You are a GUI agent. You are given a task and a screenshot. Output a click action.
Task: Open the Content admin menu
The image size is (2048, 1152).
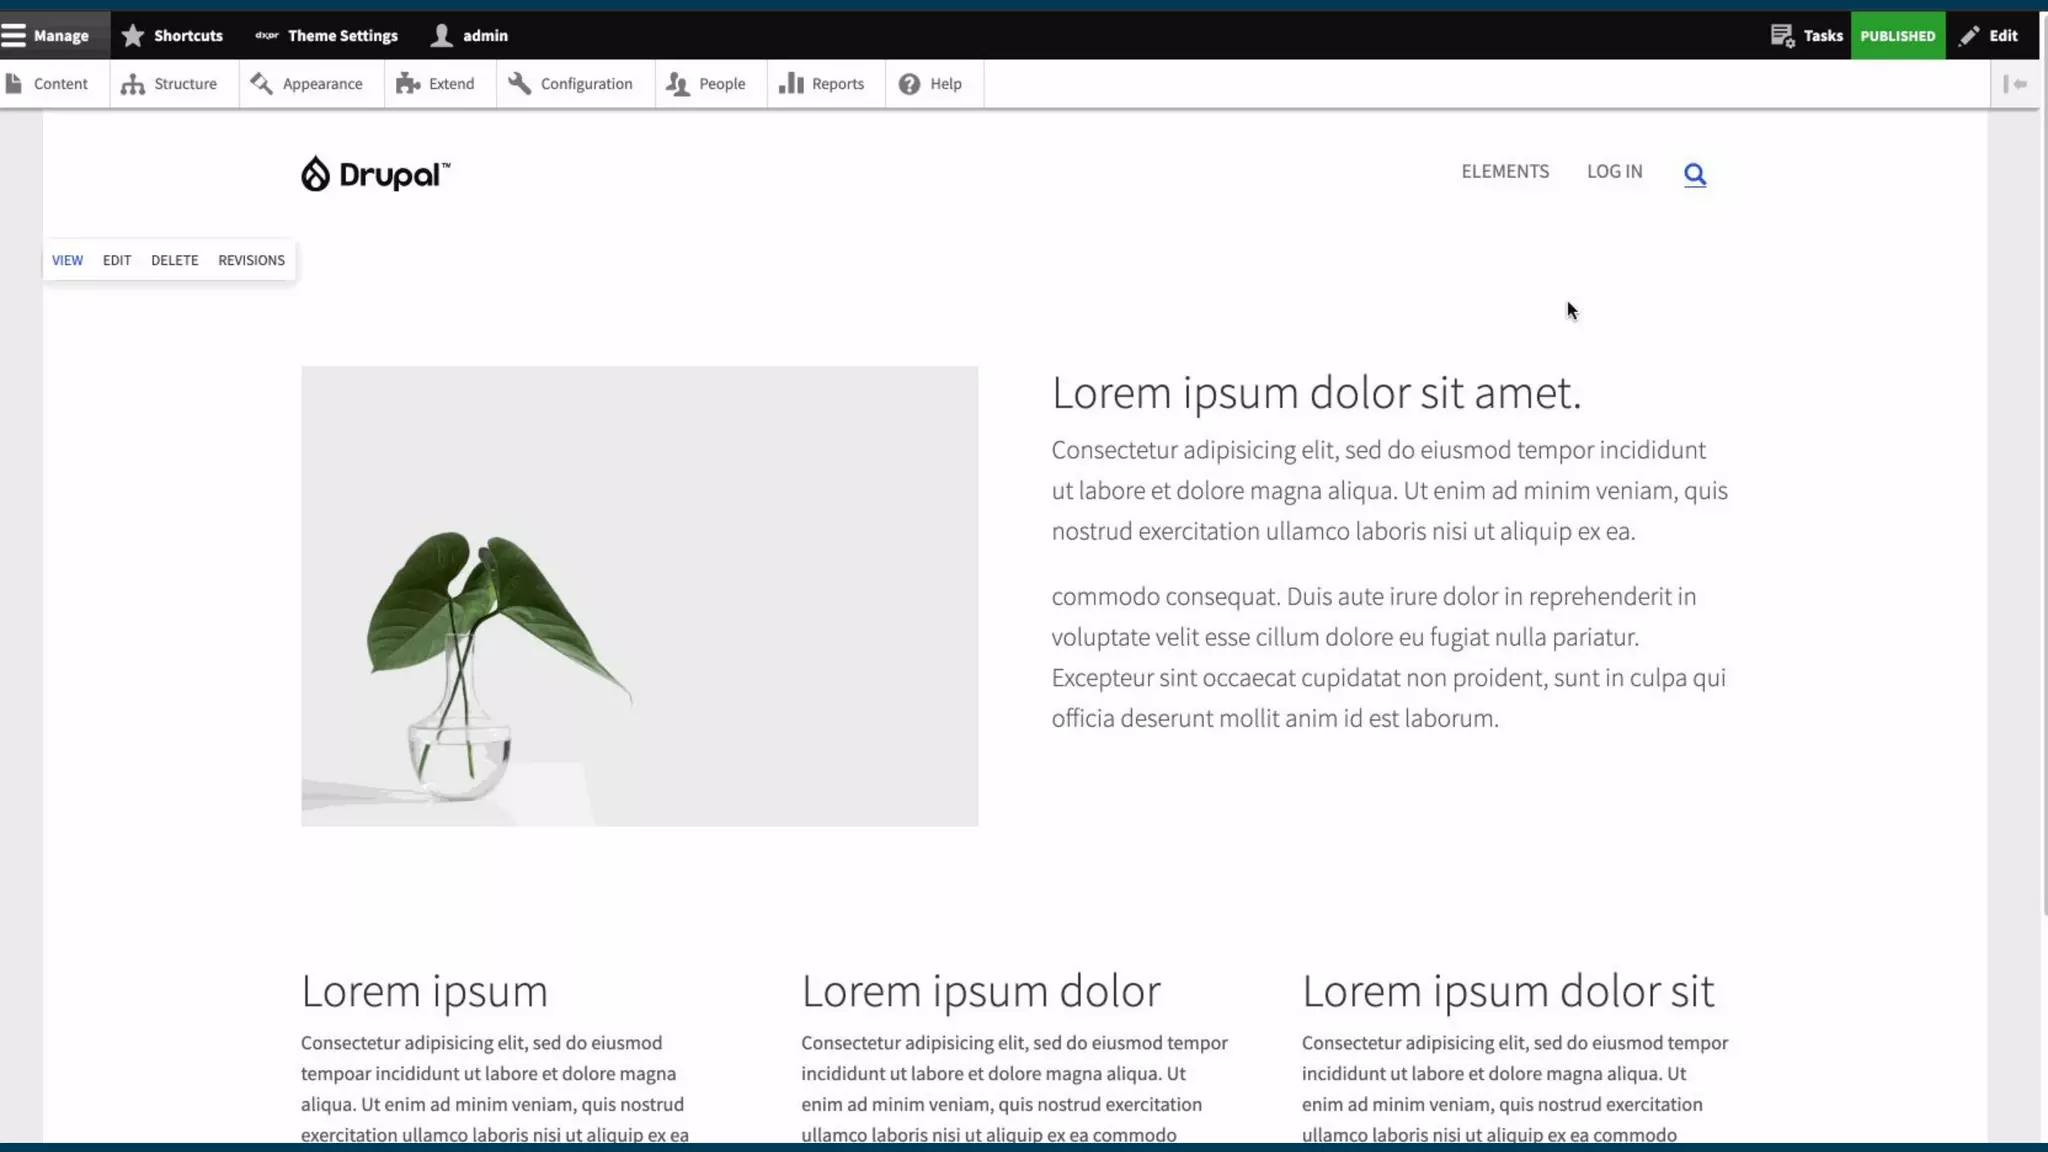click(47, 84)
